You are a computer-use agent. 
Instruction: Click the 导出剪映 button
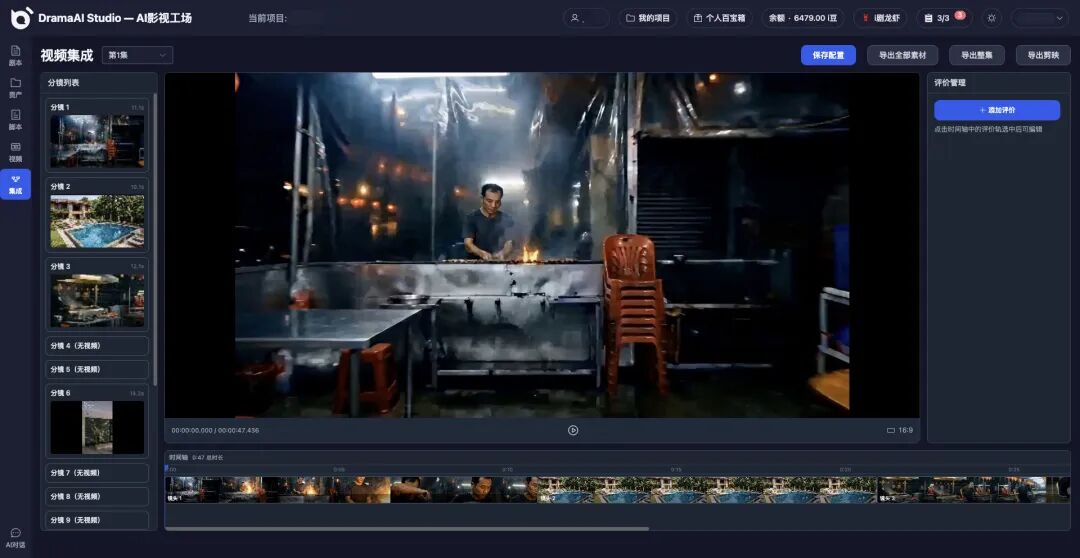point(1043,55)
